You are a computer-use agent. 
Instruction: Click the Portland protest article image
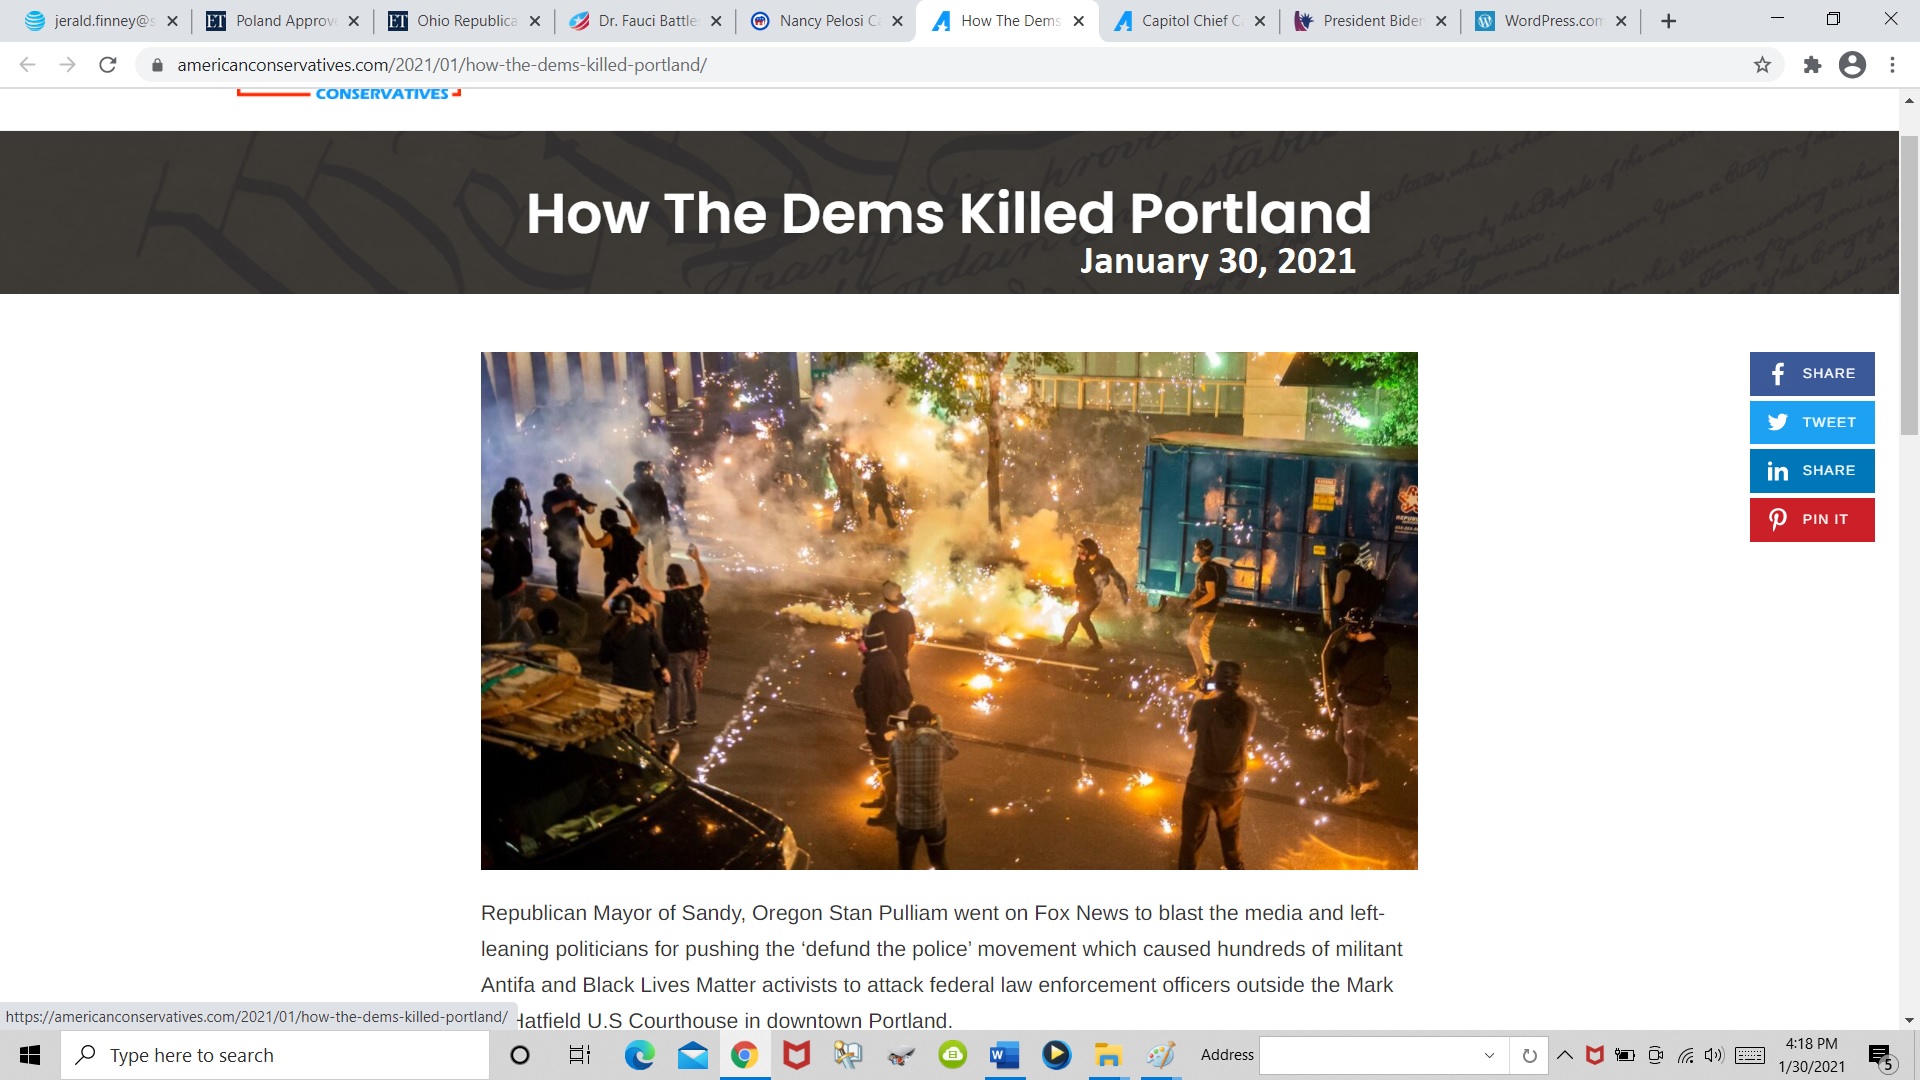[x=949, y=610]
